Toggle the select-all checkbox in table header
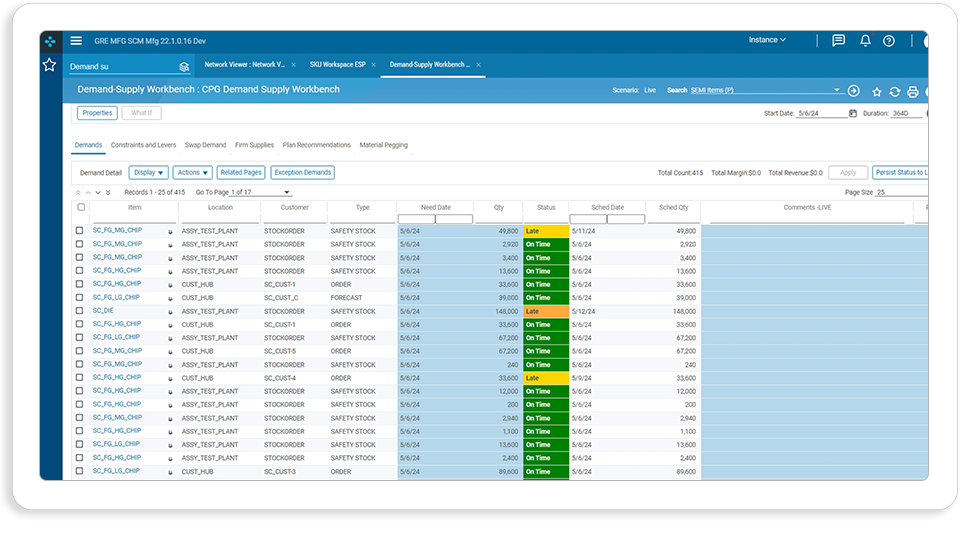The height and width of the screenshot is (540, 960). point(81,207)
